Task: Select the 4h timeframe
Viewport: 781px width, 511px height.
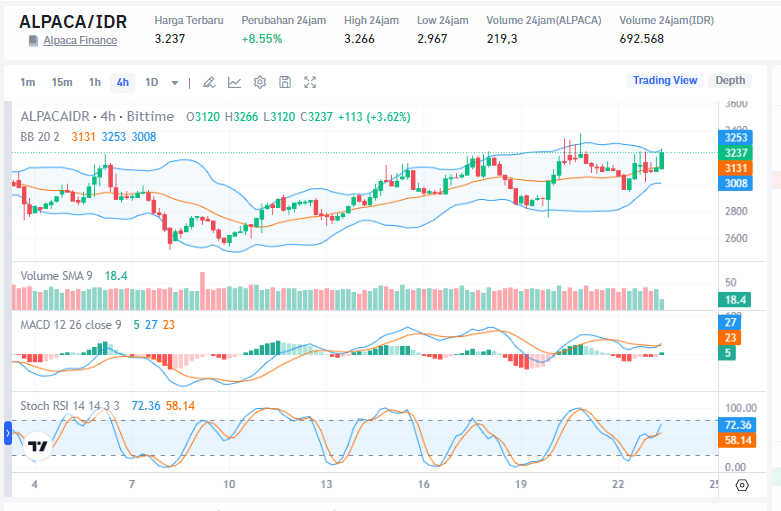Action: 123,82
